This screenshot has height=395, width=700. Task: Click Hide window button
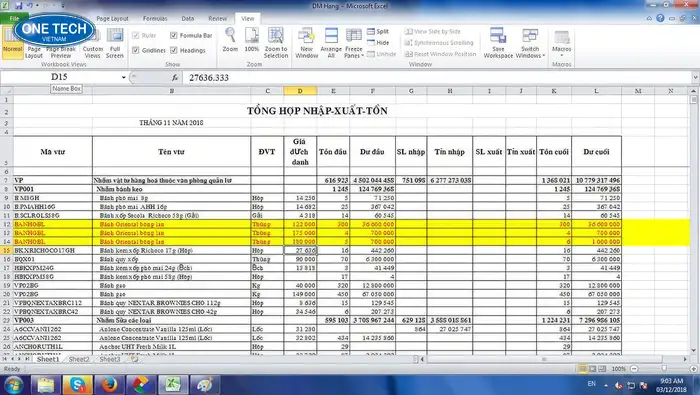pyautogui.click(x=378, y=43)
